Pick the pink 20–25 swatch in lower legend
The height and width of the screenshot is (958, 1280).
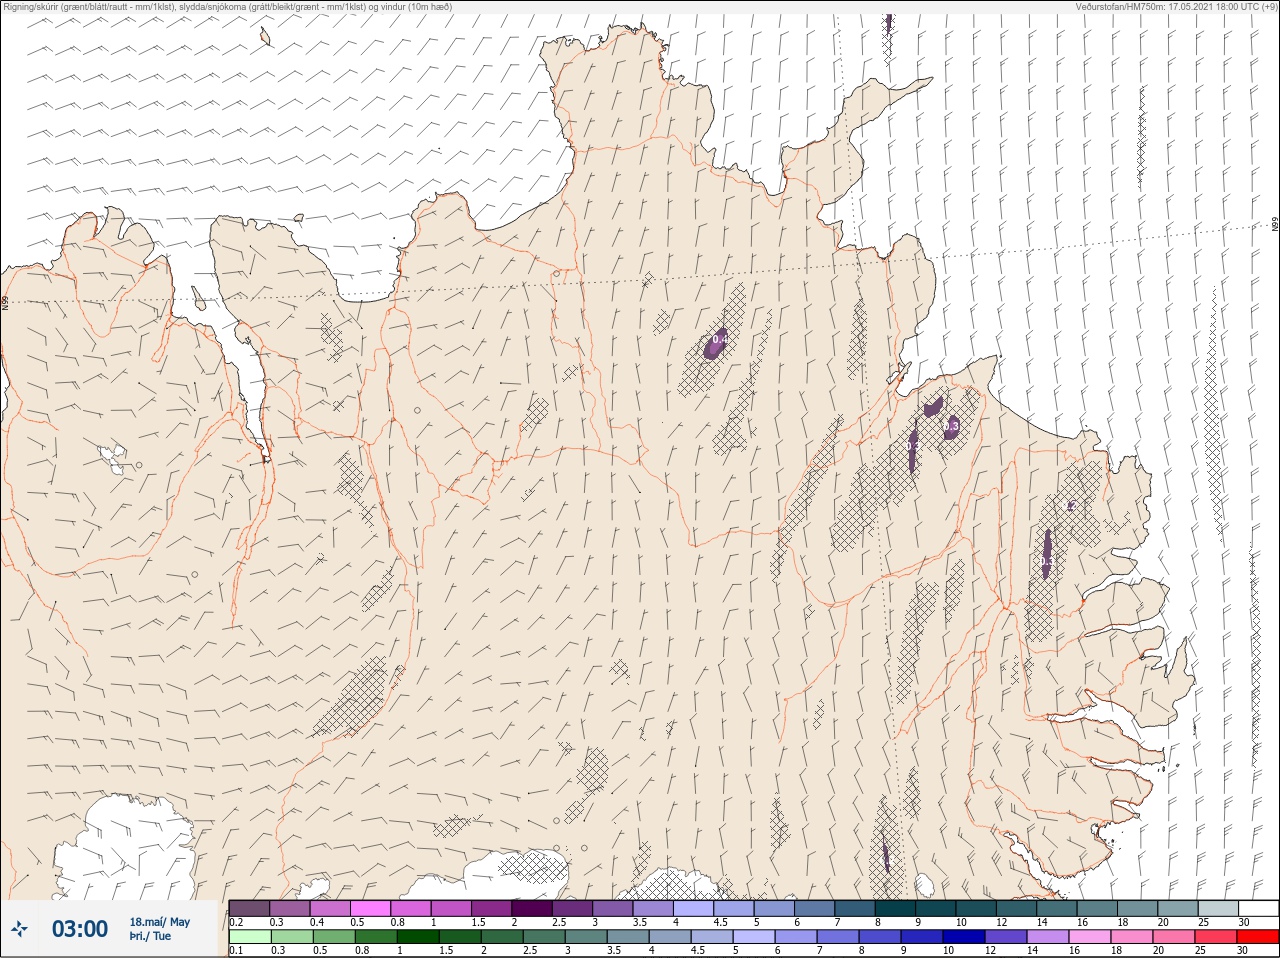click(x=1174, y=937)
